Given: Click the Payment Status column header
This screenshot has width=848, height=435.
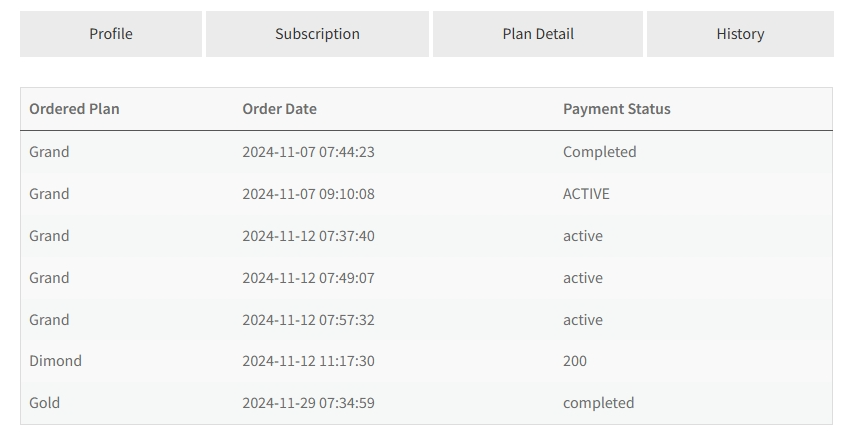Looking at the screenshot, I should (616, 109).
